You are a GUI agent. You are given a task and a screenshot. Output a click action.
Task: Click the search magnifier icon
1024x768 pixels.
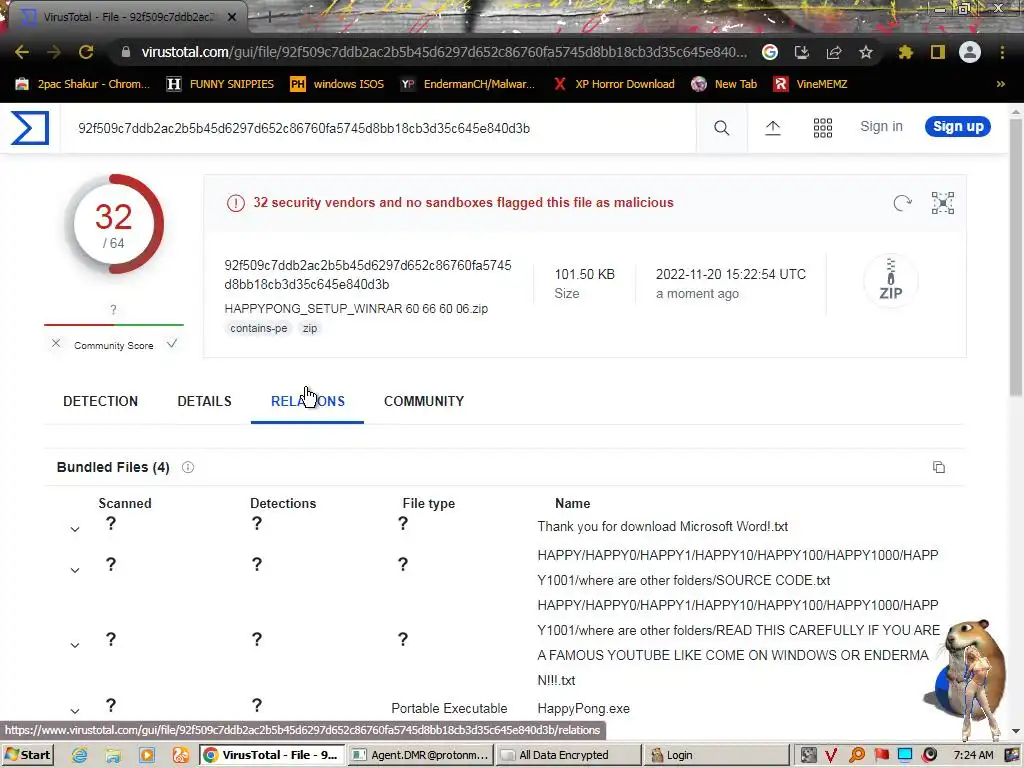(x=722, y=128)
